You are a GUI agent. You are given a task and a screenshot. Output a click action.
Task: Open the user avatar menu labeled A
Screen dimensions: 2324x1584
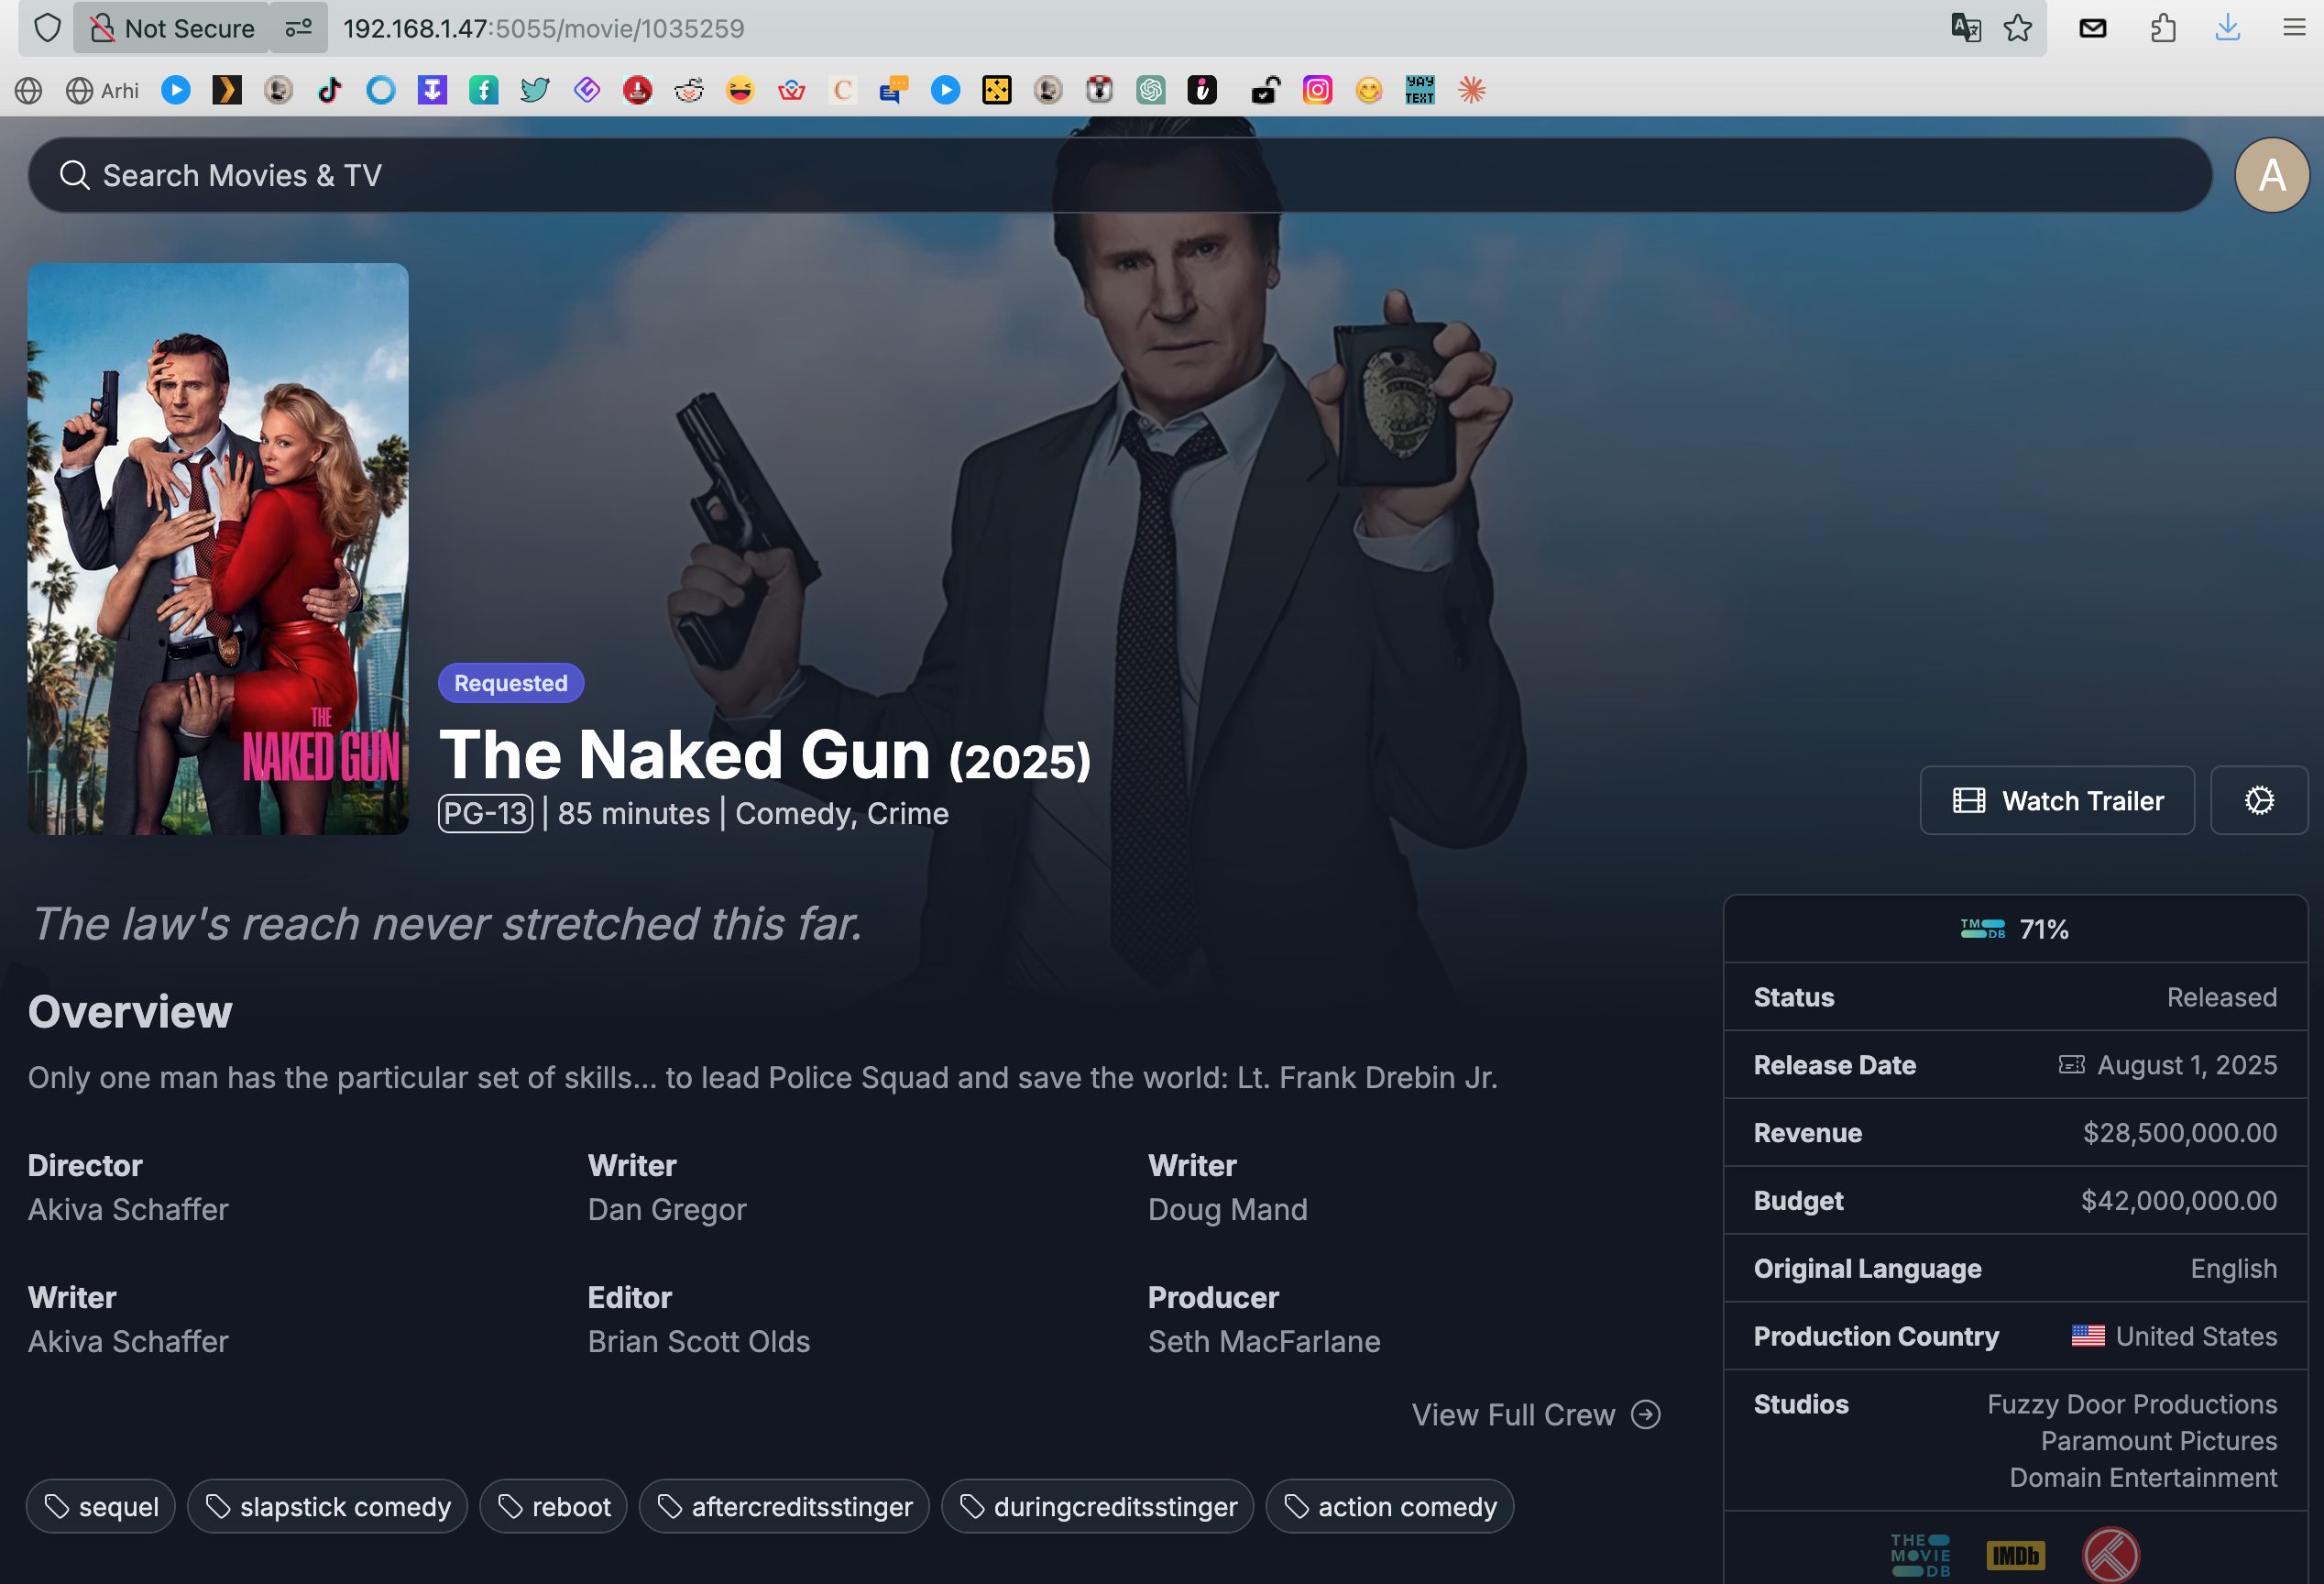pos(2272,175)
